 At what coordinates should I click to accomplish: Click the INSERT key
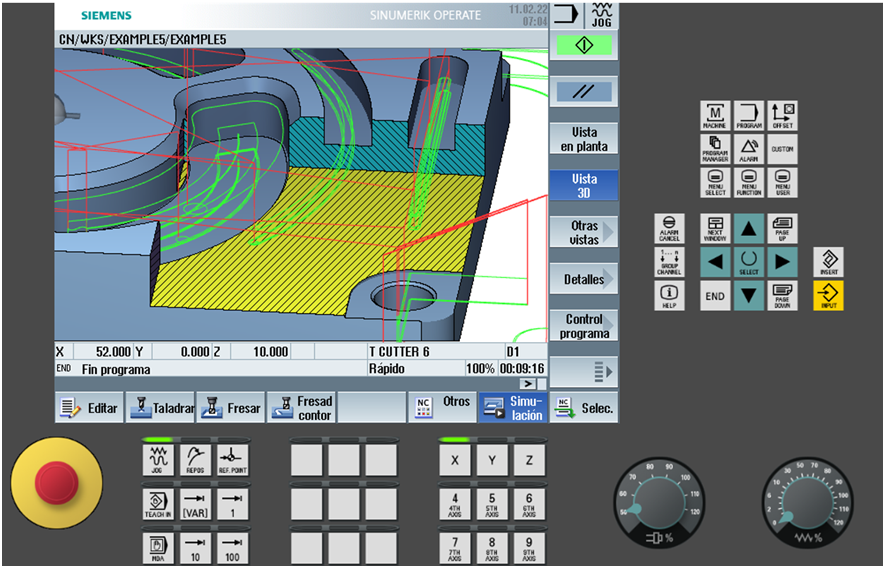click(x=829, y=262)
